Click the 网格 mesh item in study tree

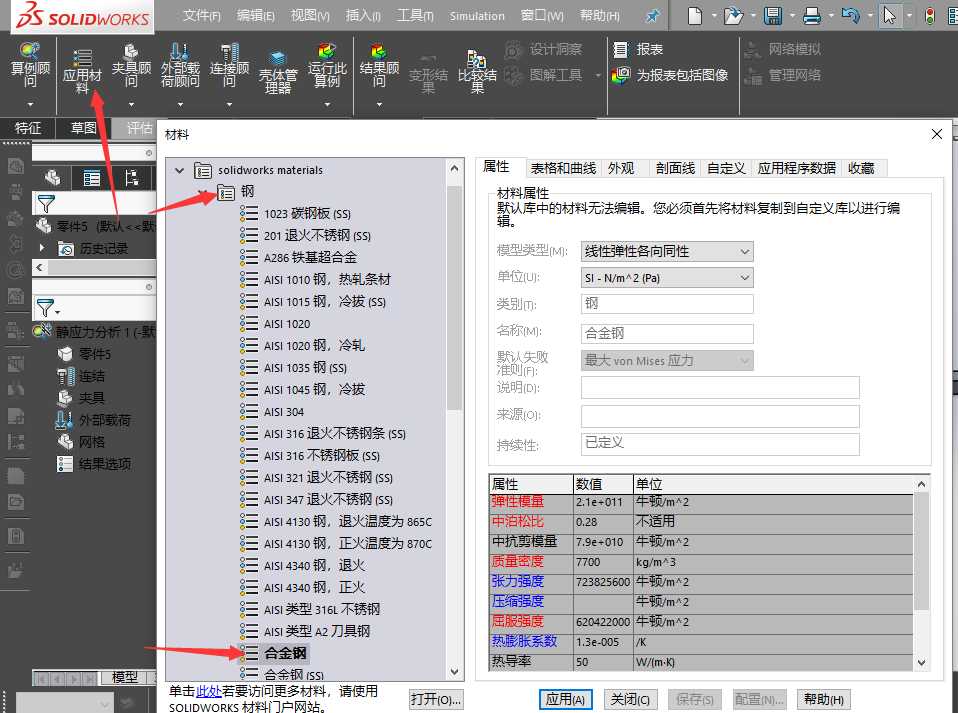pos(82,442)
